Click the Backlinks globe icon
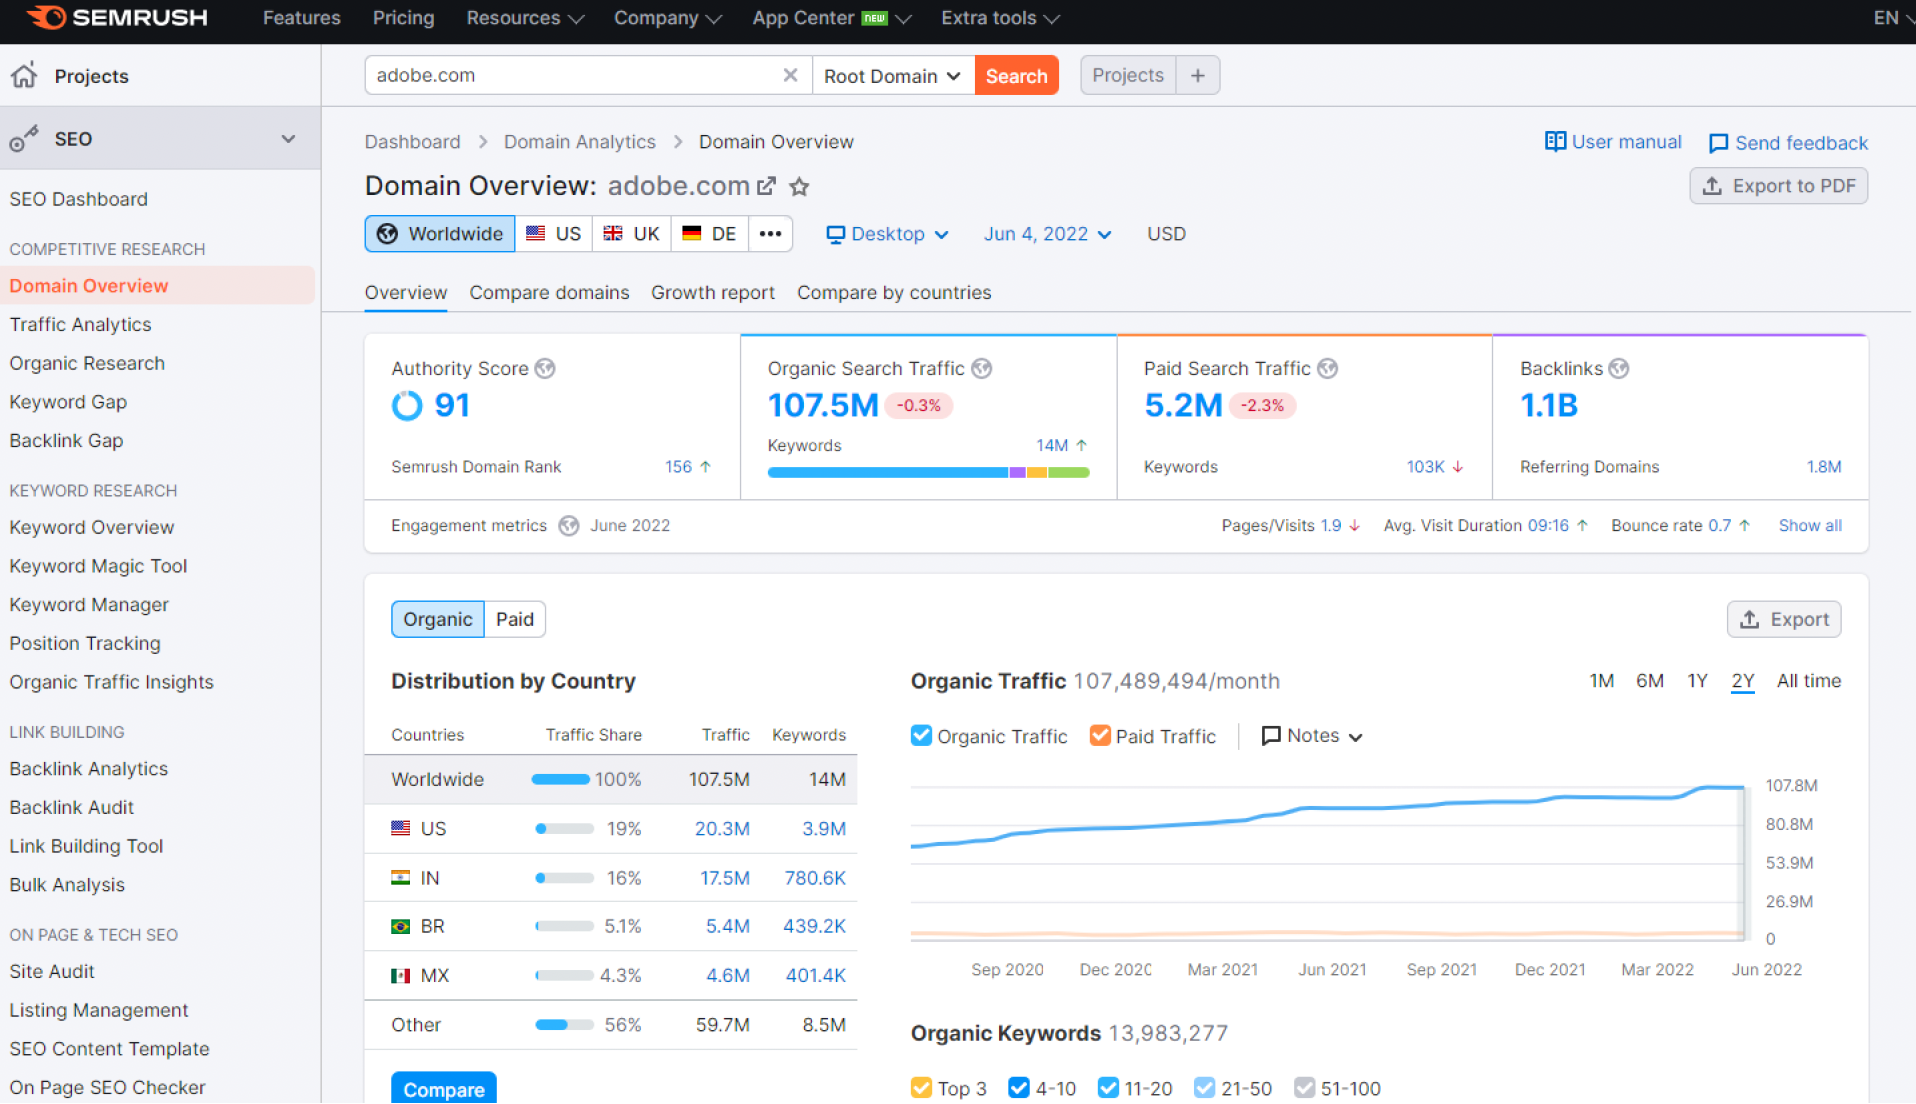This screenshot has width=1916, height=1104. (x=1619, y=368)
